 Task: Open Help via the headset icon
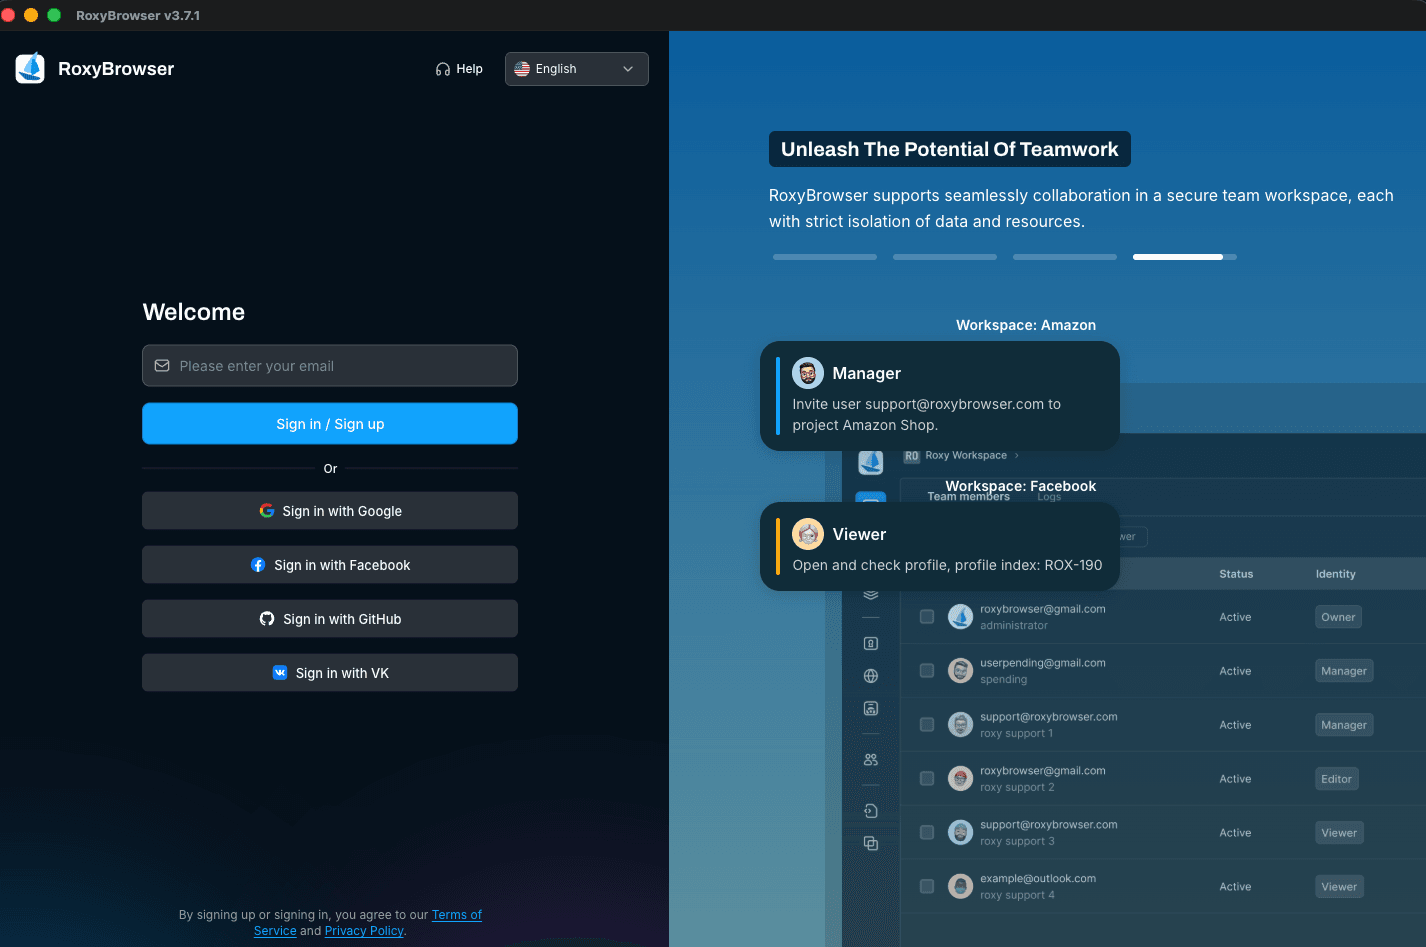(443, 69)
